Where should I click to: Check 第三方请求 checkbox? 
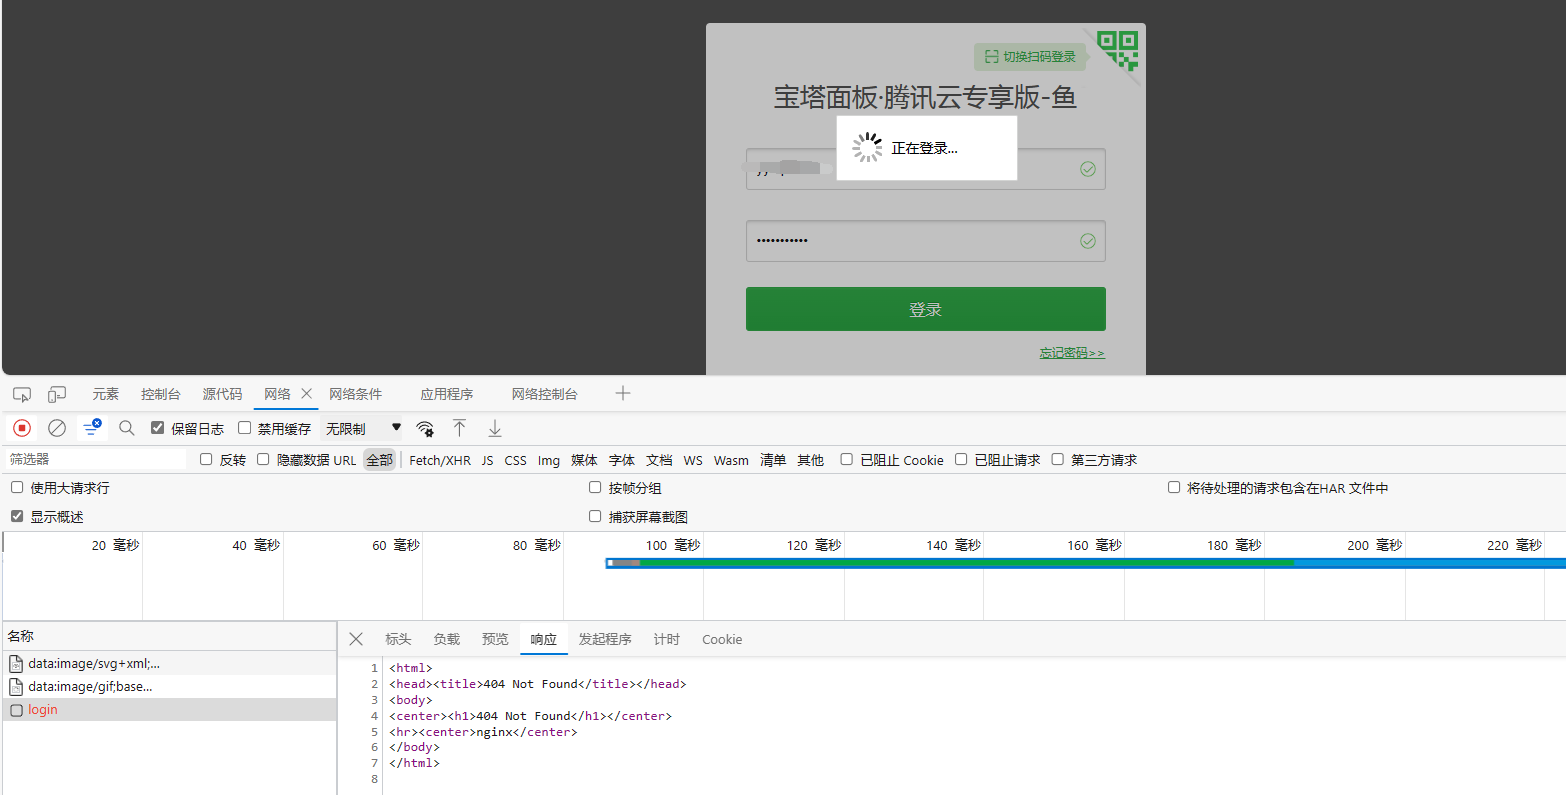point(1057,459)
